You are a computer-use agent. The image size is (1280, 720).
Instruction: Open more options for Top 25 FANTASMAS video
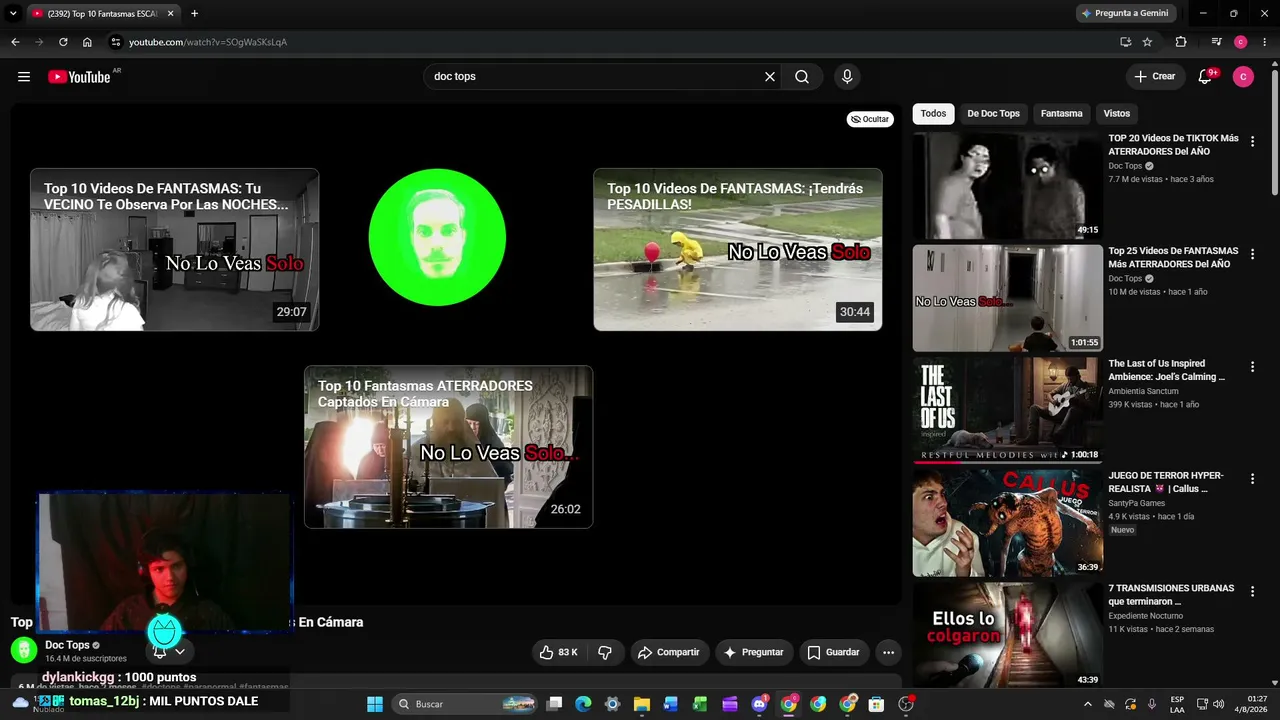(1252, 254)
